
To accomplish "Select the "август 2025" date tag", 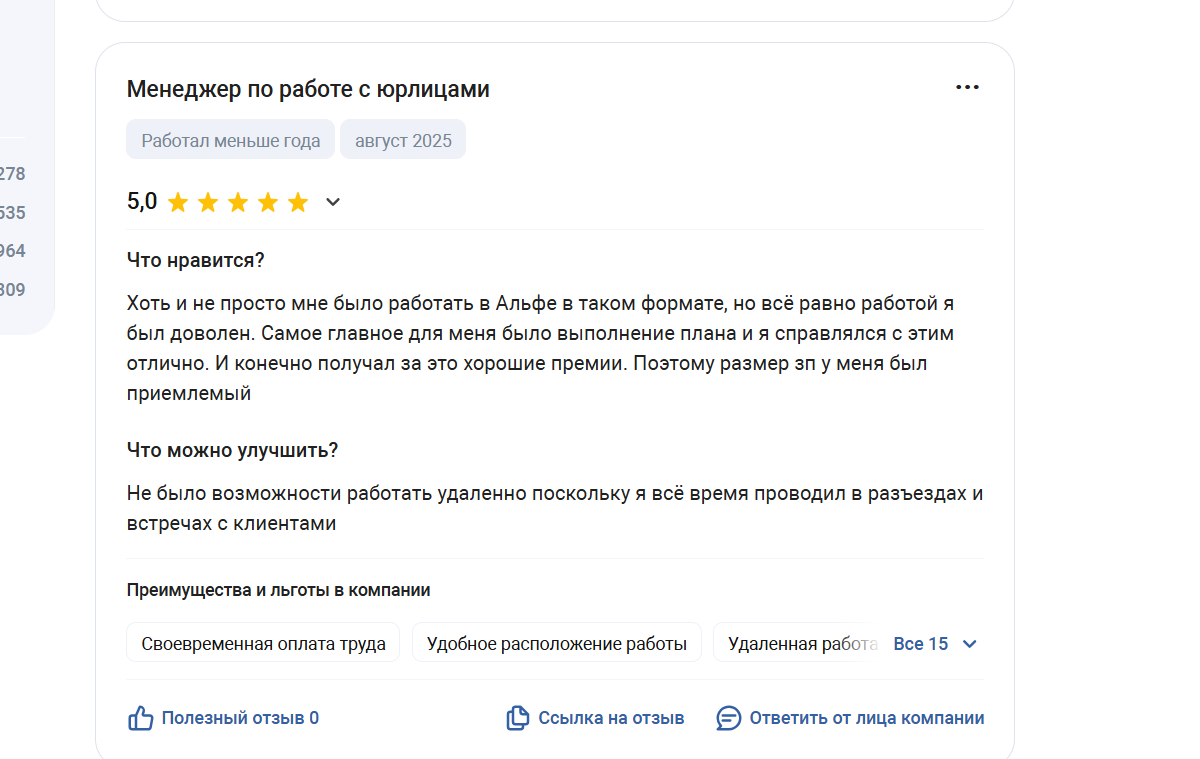I will coord(403,140).
